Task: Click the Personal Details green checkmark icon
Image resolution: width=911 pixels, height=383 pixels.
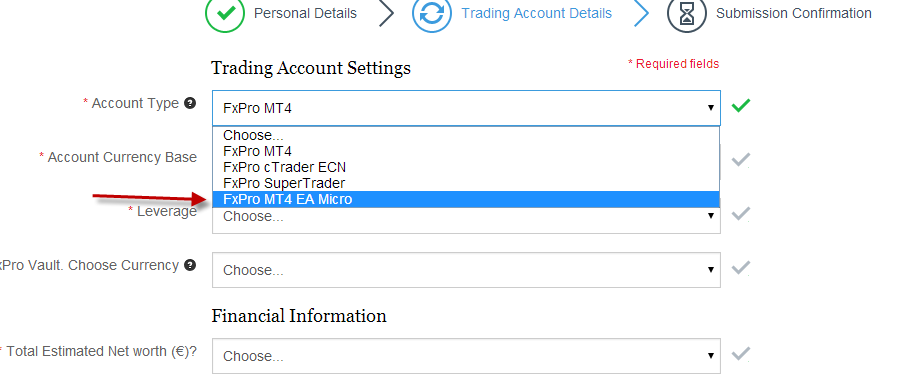Action: coord(224,13)
